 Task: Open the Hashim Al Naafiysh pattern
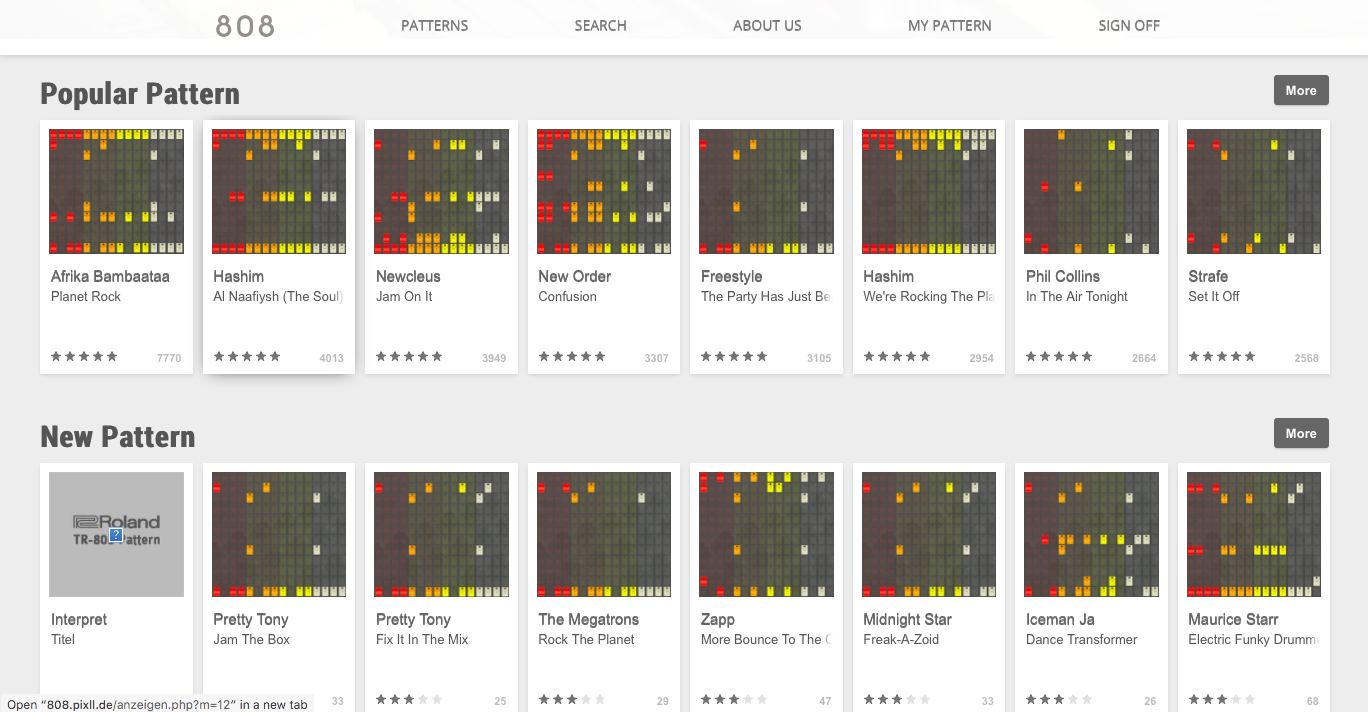pyautogui.click(x=278, y=191)
